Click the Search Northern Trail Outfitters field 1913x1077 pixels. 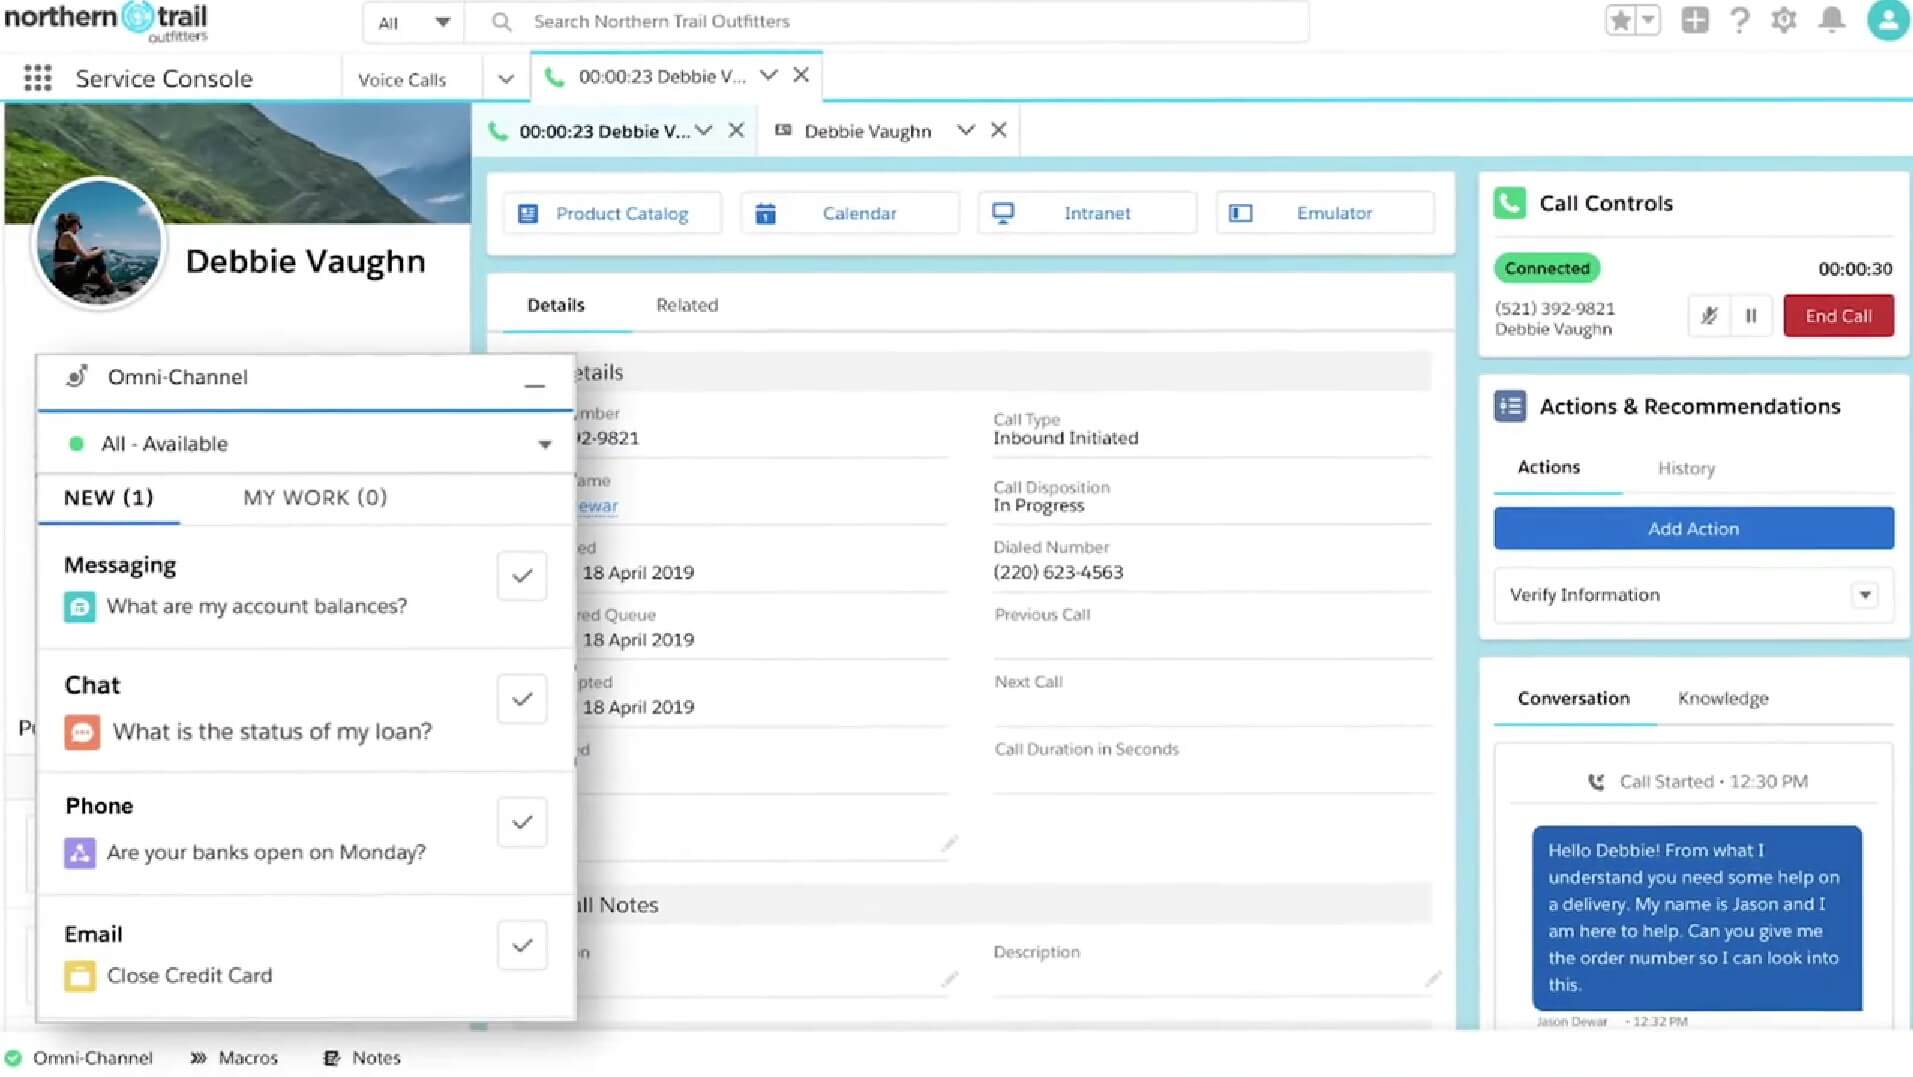pyautogui.click(x=888, y=22)
